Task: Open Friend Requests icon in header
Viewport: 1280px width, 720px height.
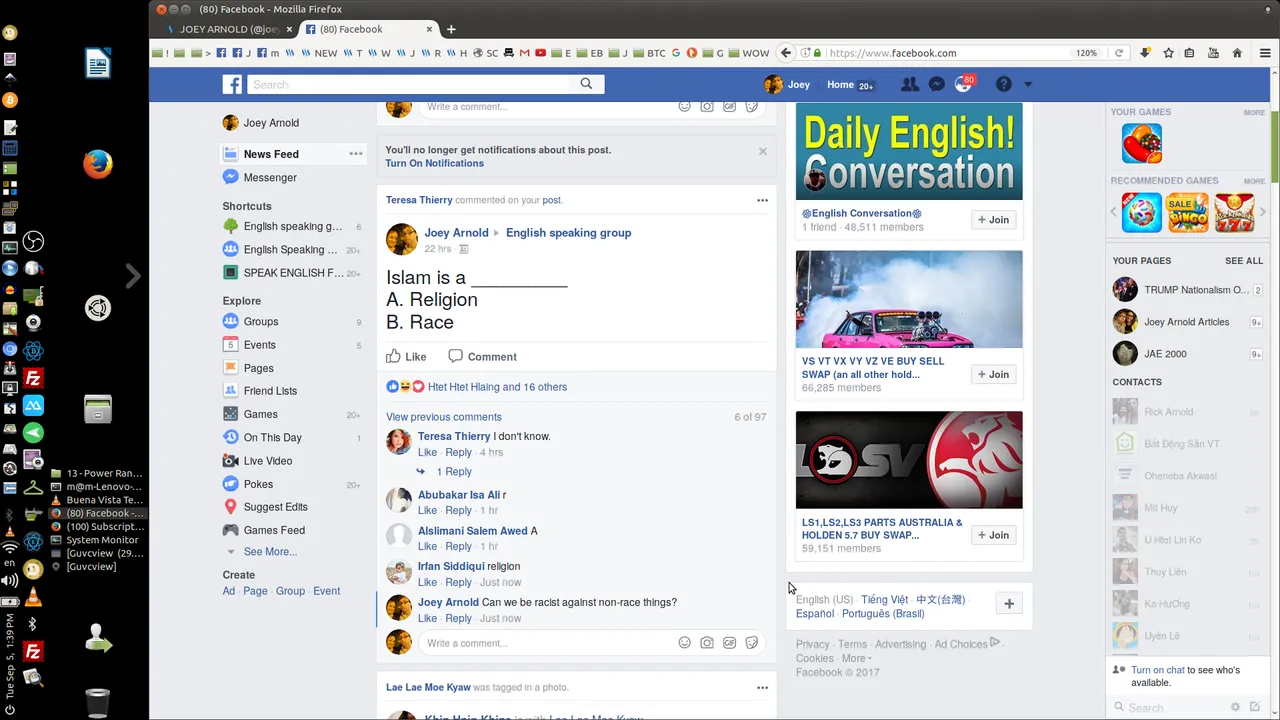Action: 909,85
